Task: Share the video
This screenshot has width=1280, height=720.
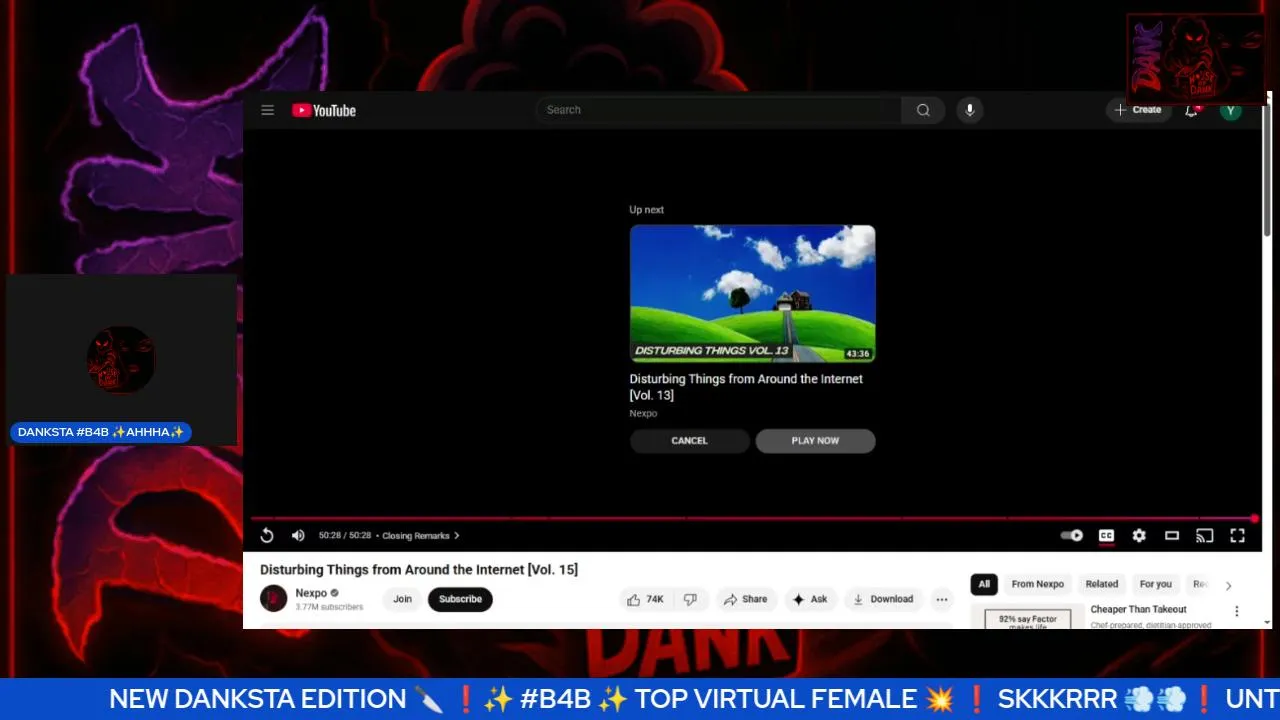Action: (x=745, y=599)
